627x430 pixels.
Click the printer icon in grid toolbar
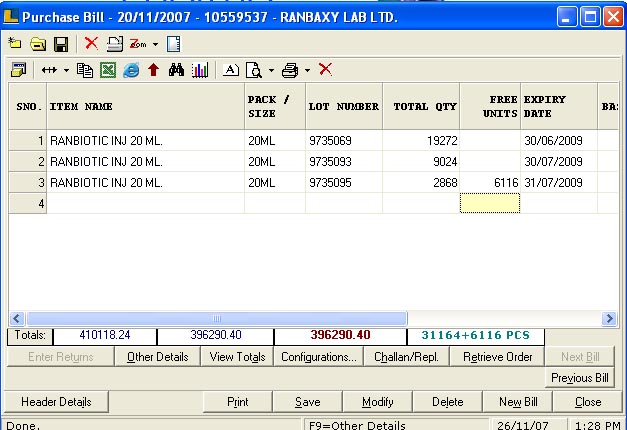click(x=290, y=70)
